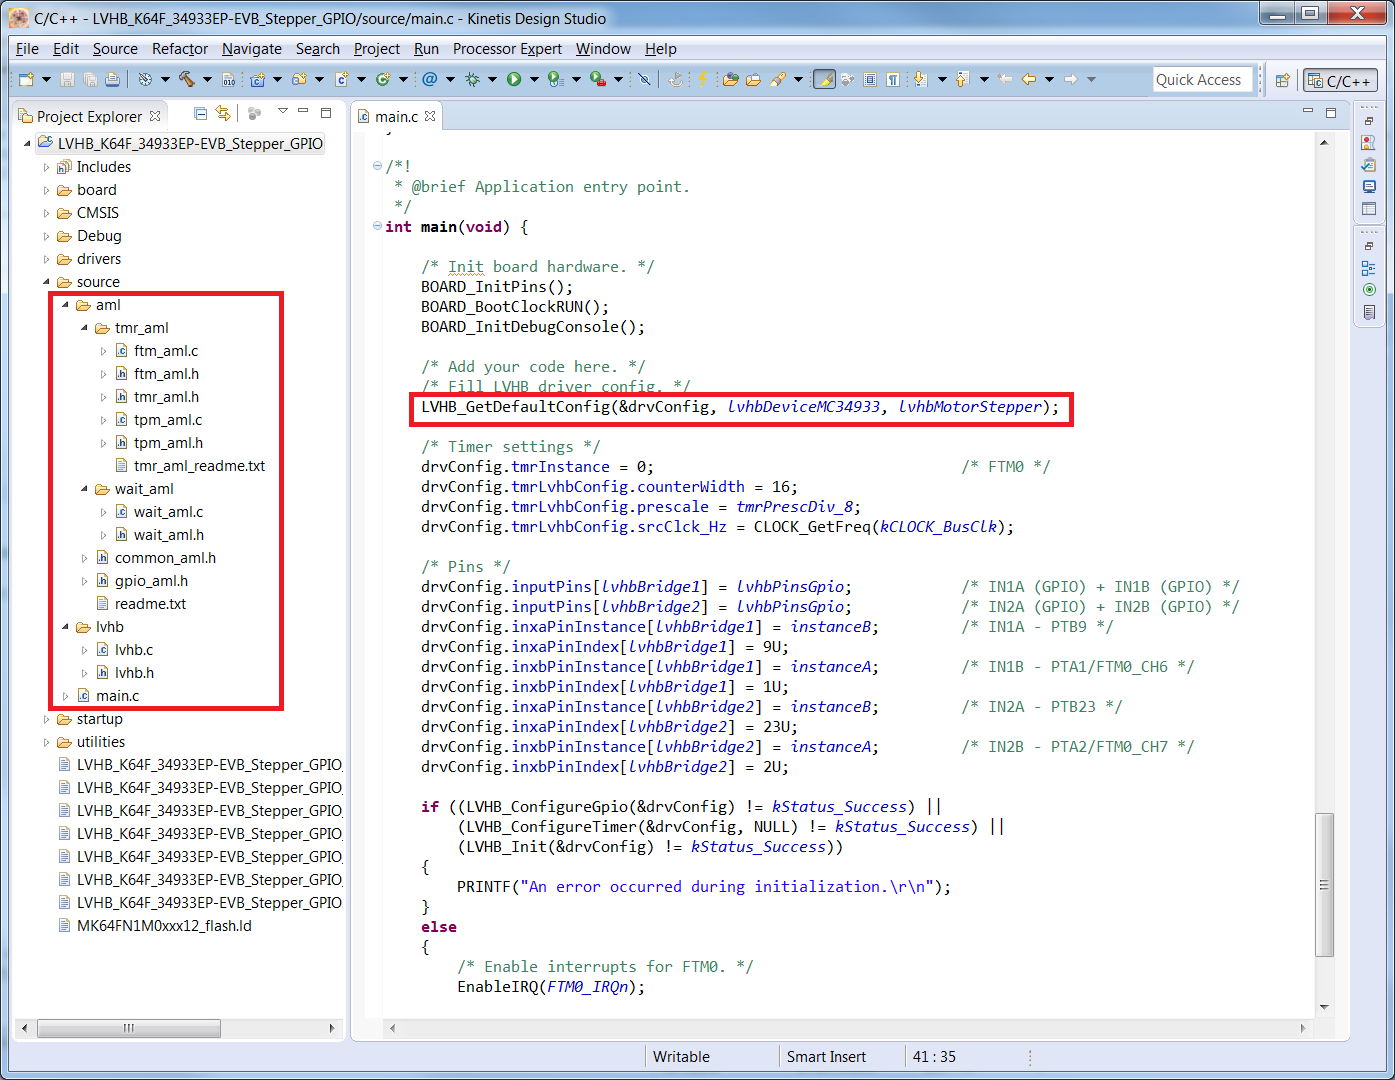Collapse the tmr_aml folder node

(84, 328)
